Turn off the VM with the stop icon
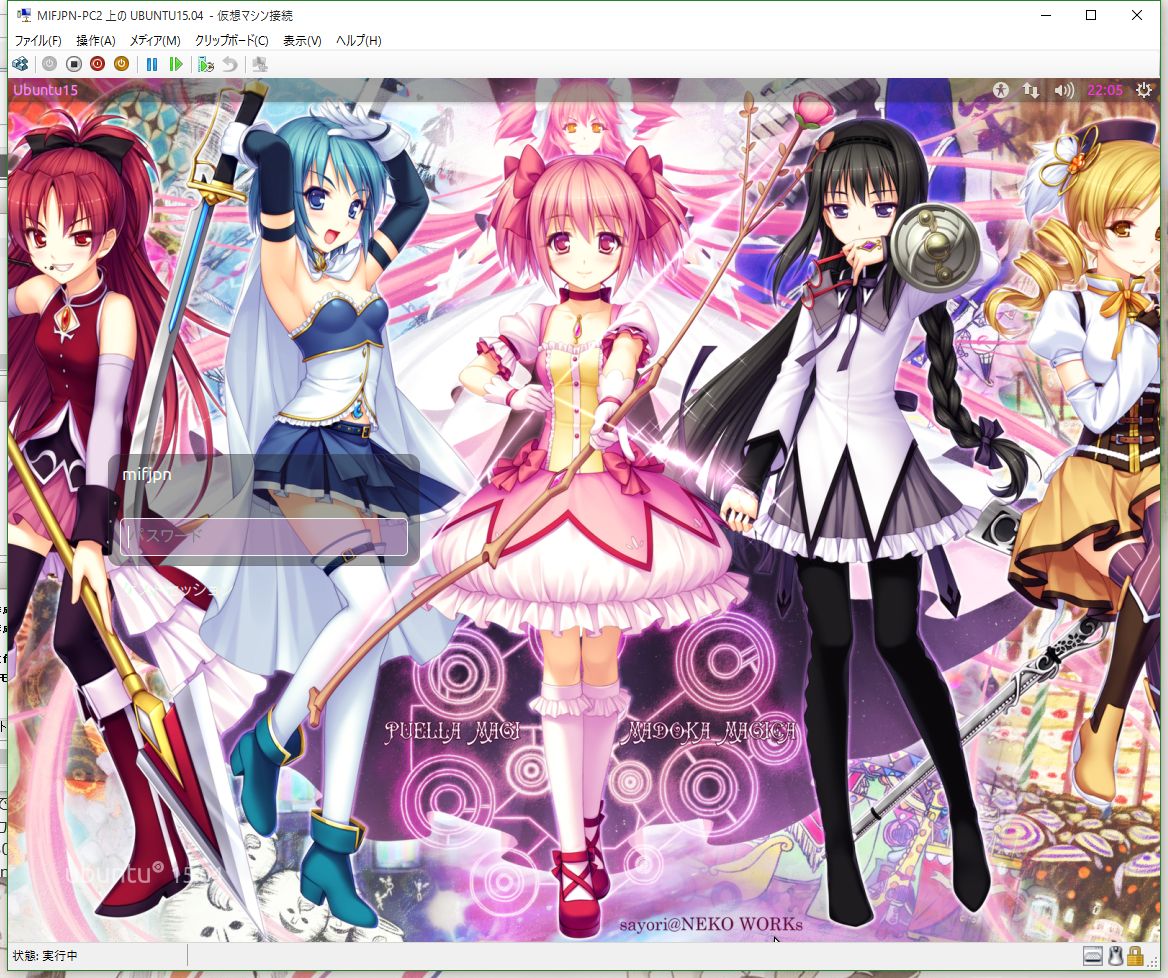 coord(74,65)
